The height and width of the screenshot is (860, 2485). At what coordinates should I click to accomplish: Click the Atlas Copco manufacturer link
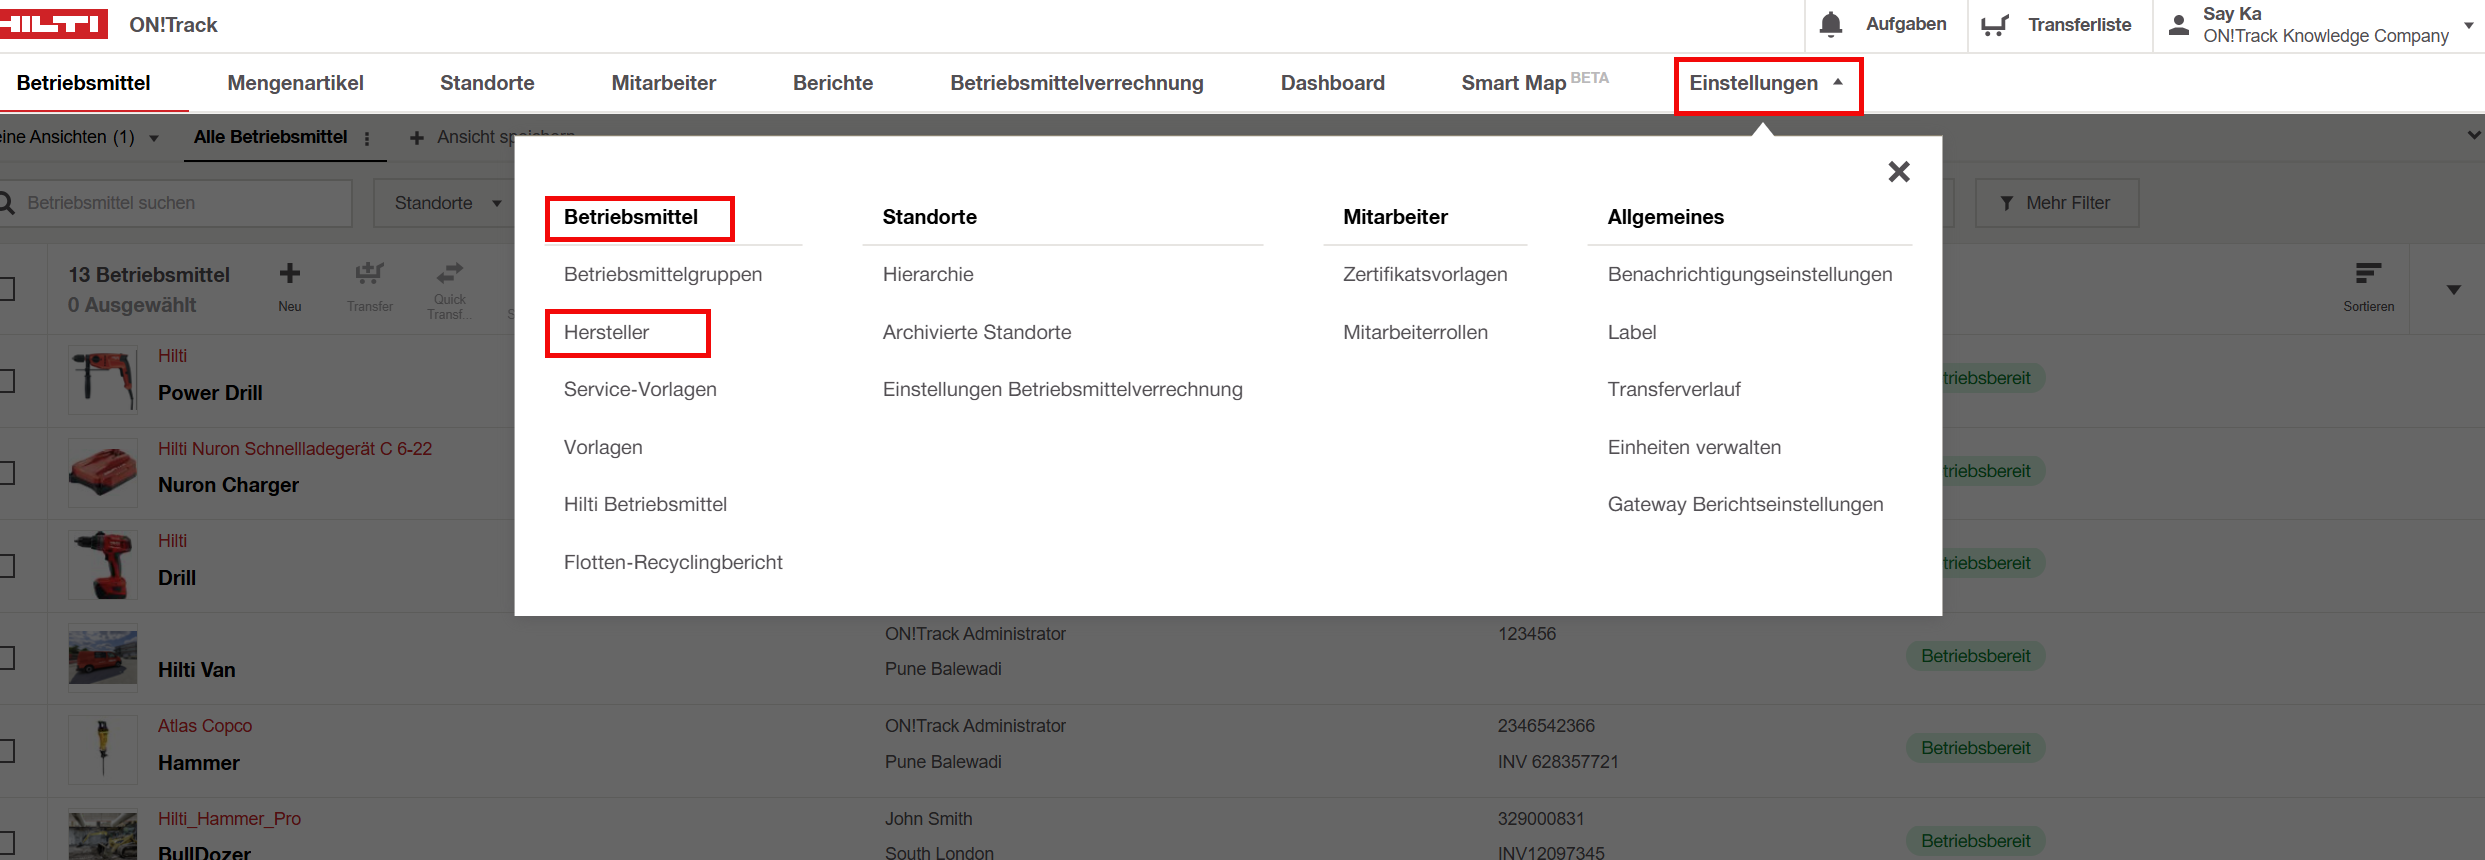[205, 726]
